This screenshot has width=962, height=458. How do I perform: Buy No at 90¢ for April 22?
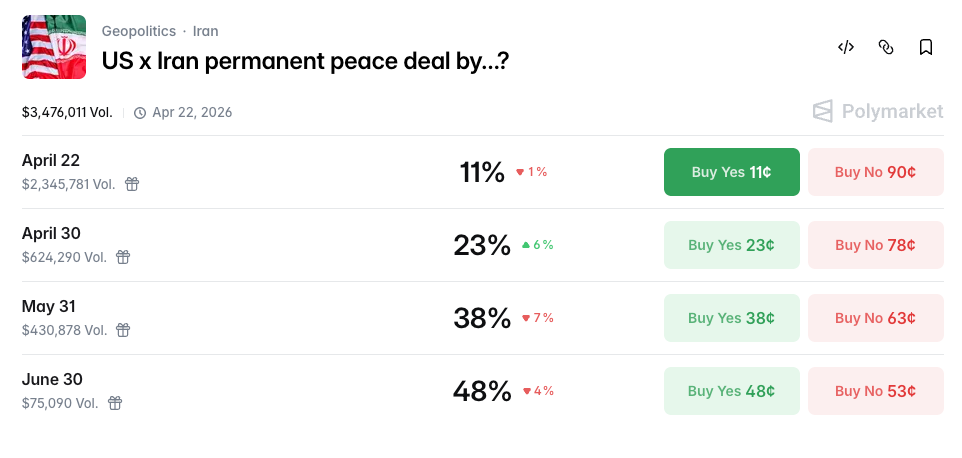[875, 172]
